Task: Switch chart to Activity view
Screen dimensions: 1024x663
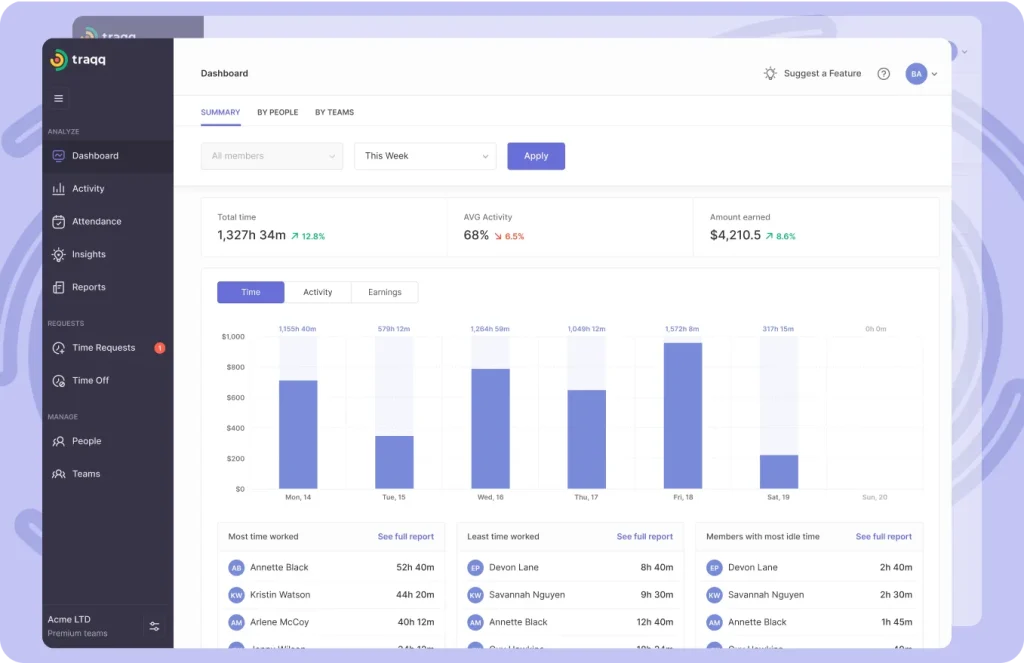Action: [x=317, y=292]
